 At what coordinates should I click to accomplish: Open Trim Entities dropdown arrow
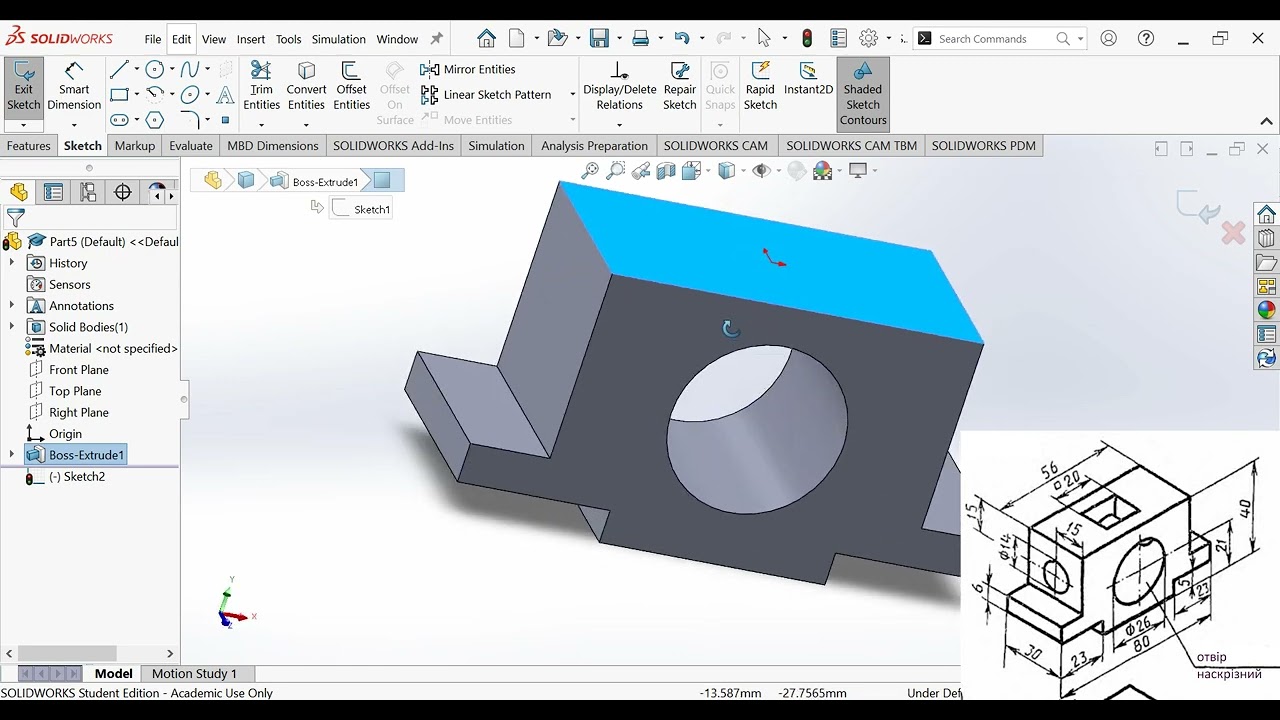tap(261, 126)
